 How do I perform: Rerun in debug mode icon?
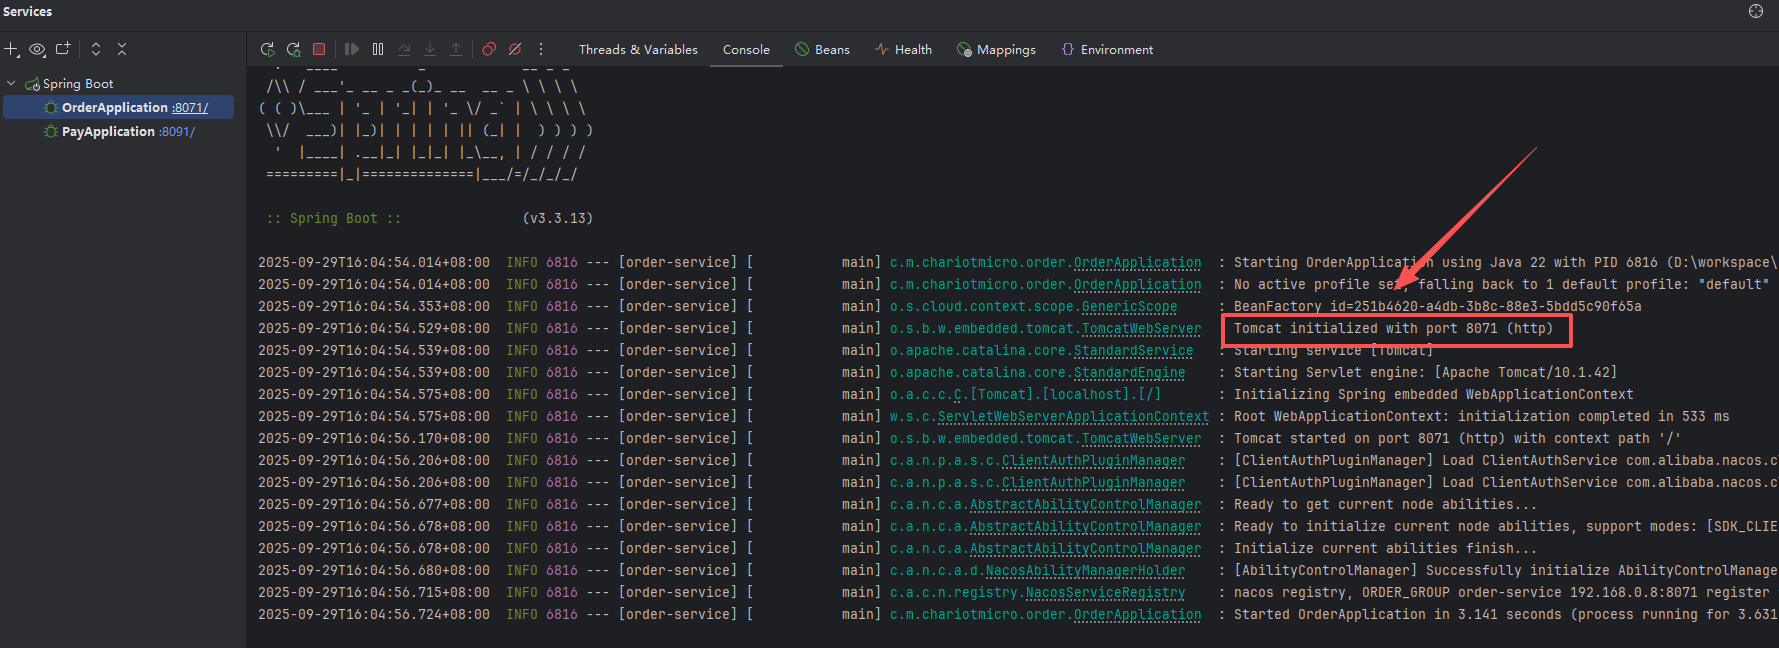pyautogui.click(x=293, y=49)
